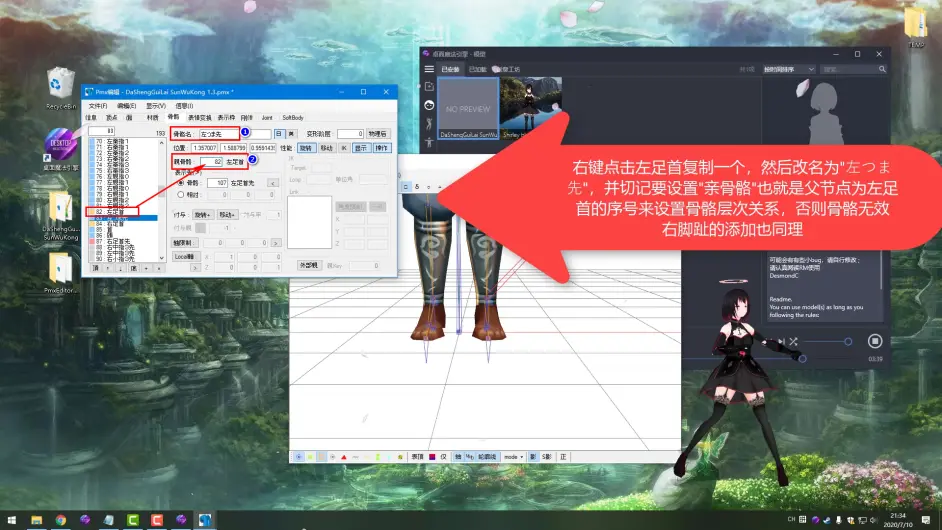Toggle the S影 viewport button
This screenshot has height=530, width=942.
coord(547,457)
